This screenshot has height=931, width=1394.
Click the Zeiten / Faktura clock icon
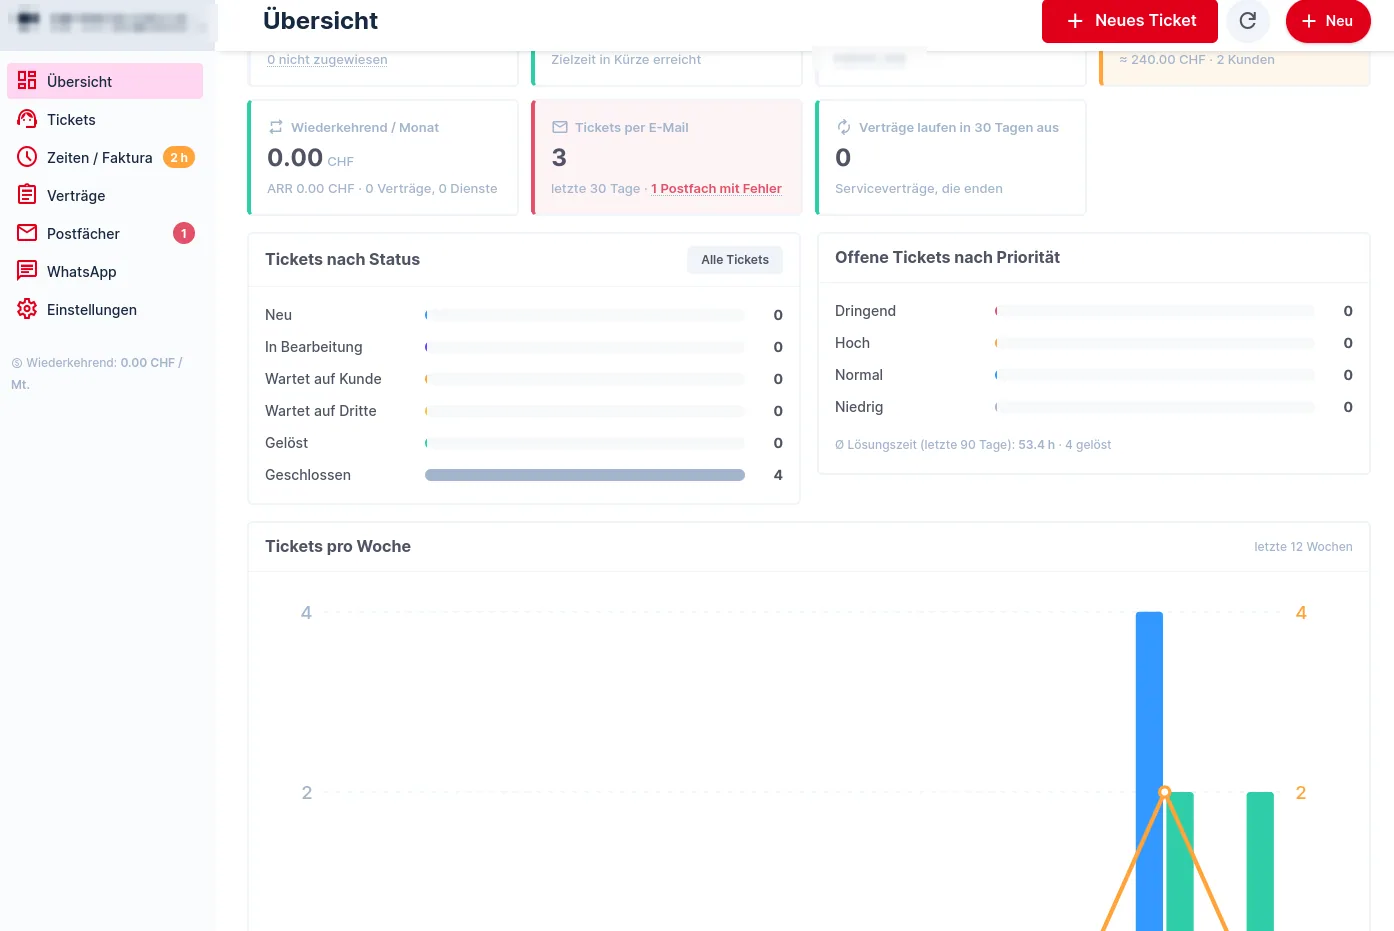click(27, 157)
